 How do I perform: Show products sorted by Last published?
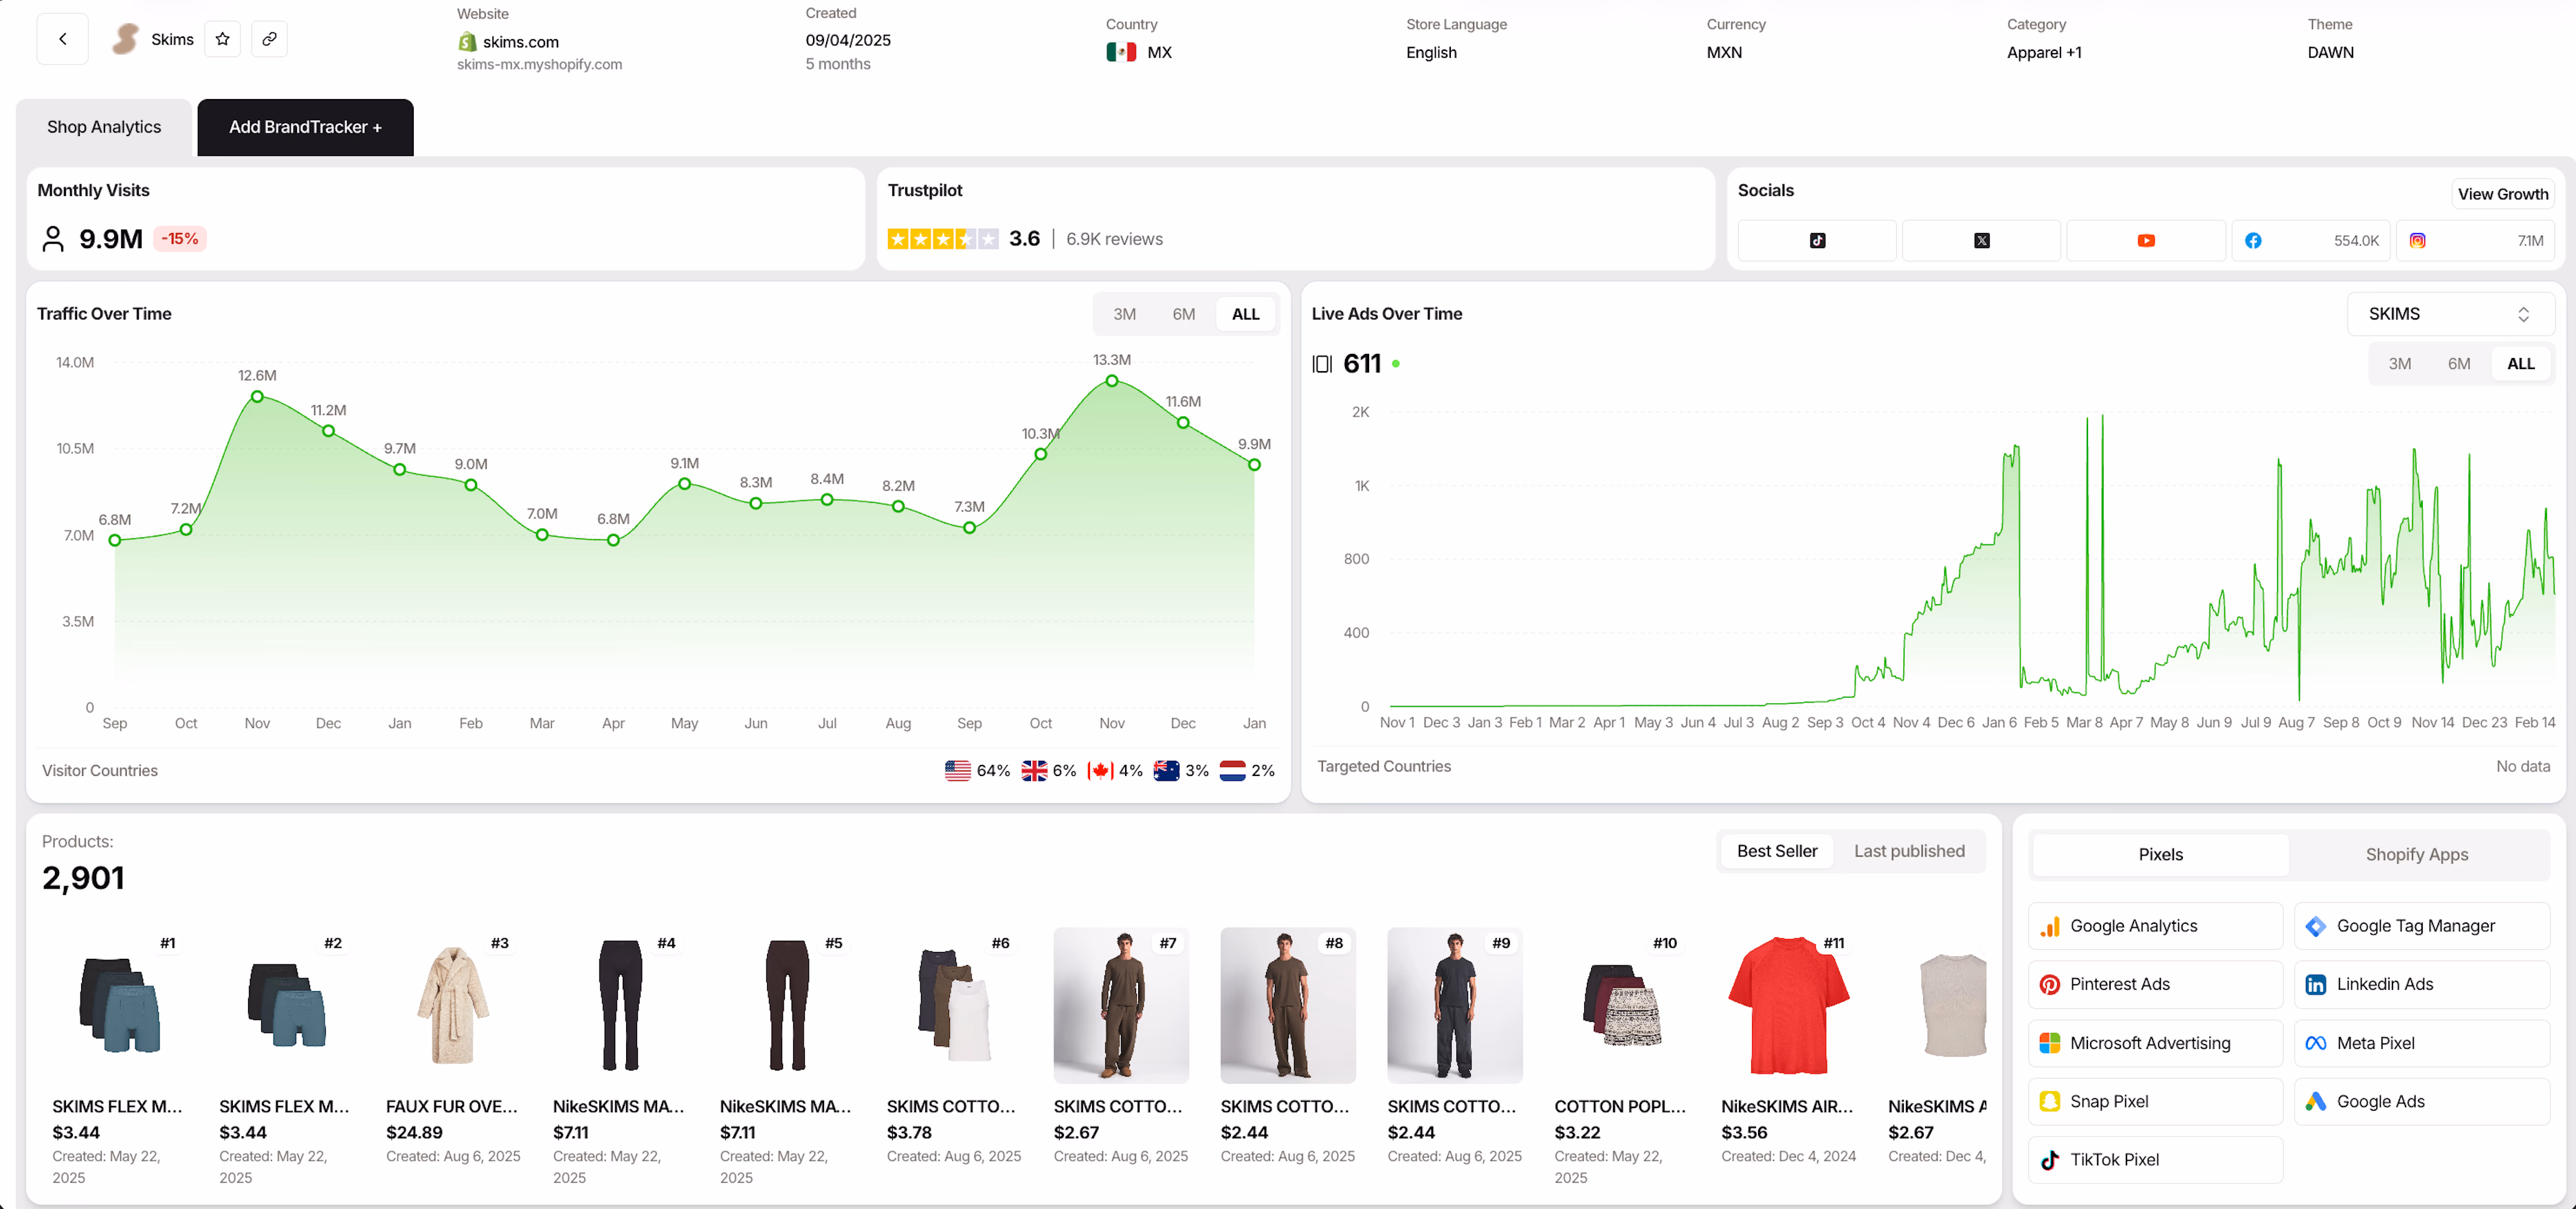1908,850
